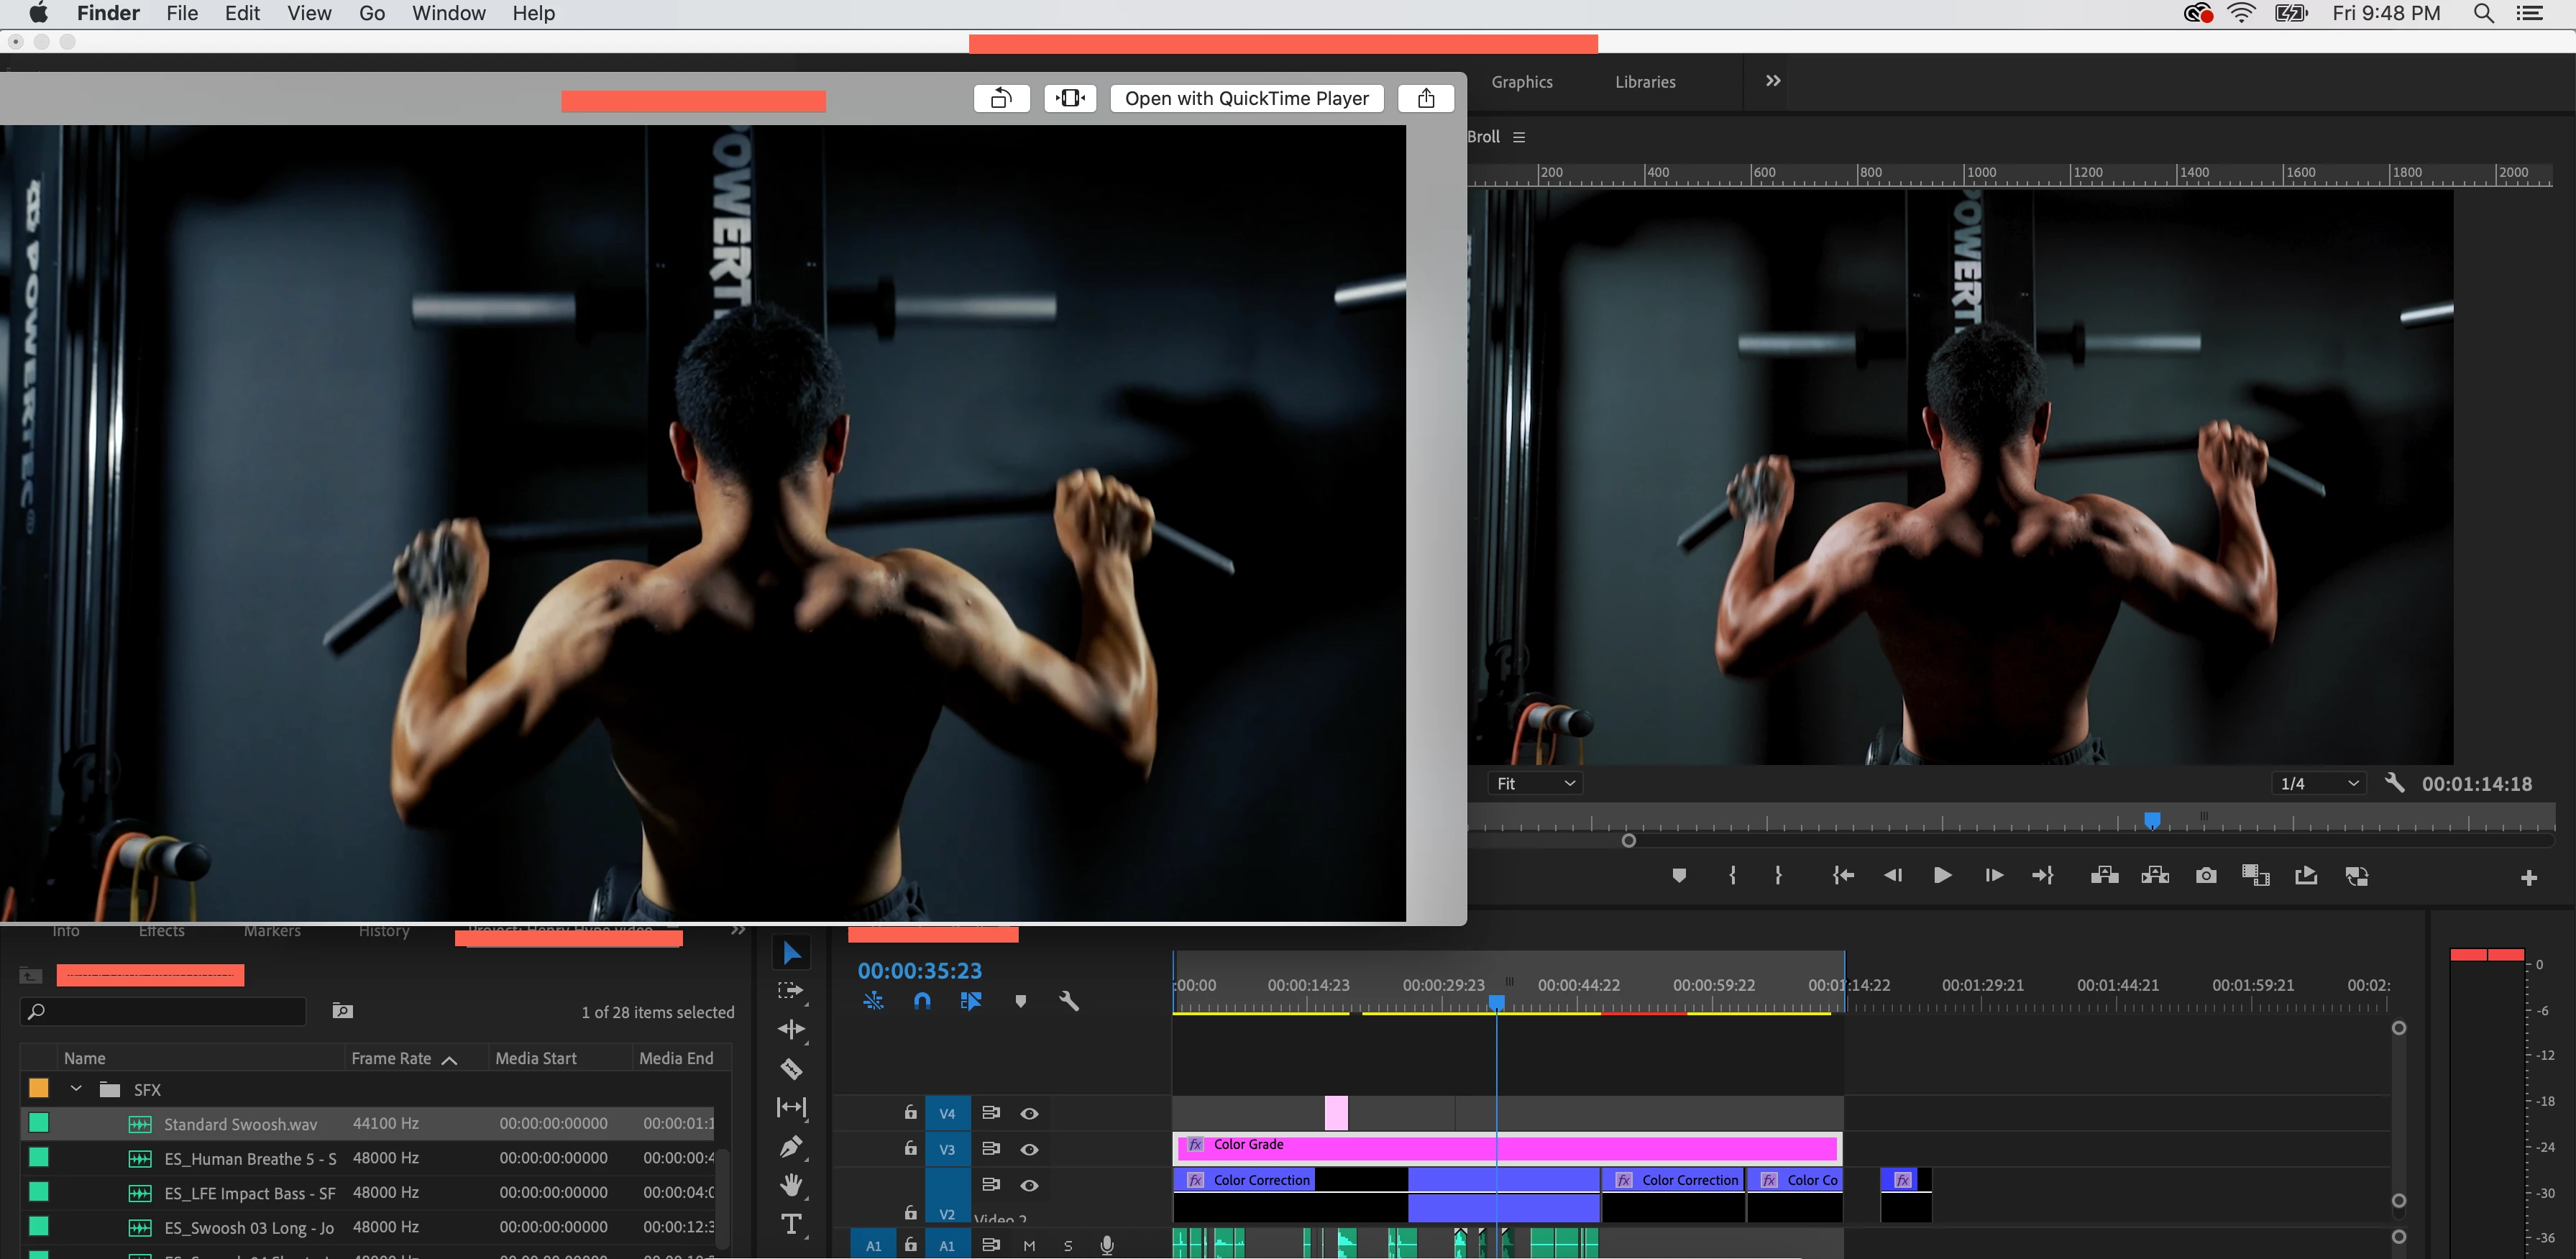Open program monitor wrench settings

click(2394, 783)
